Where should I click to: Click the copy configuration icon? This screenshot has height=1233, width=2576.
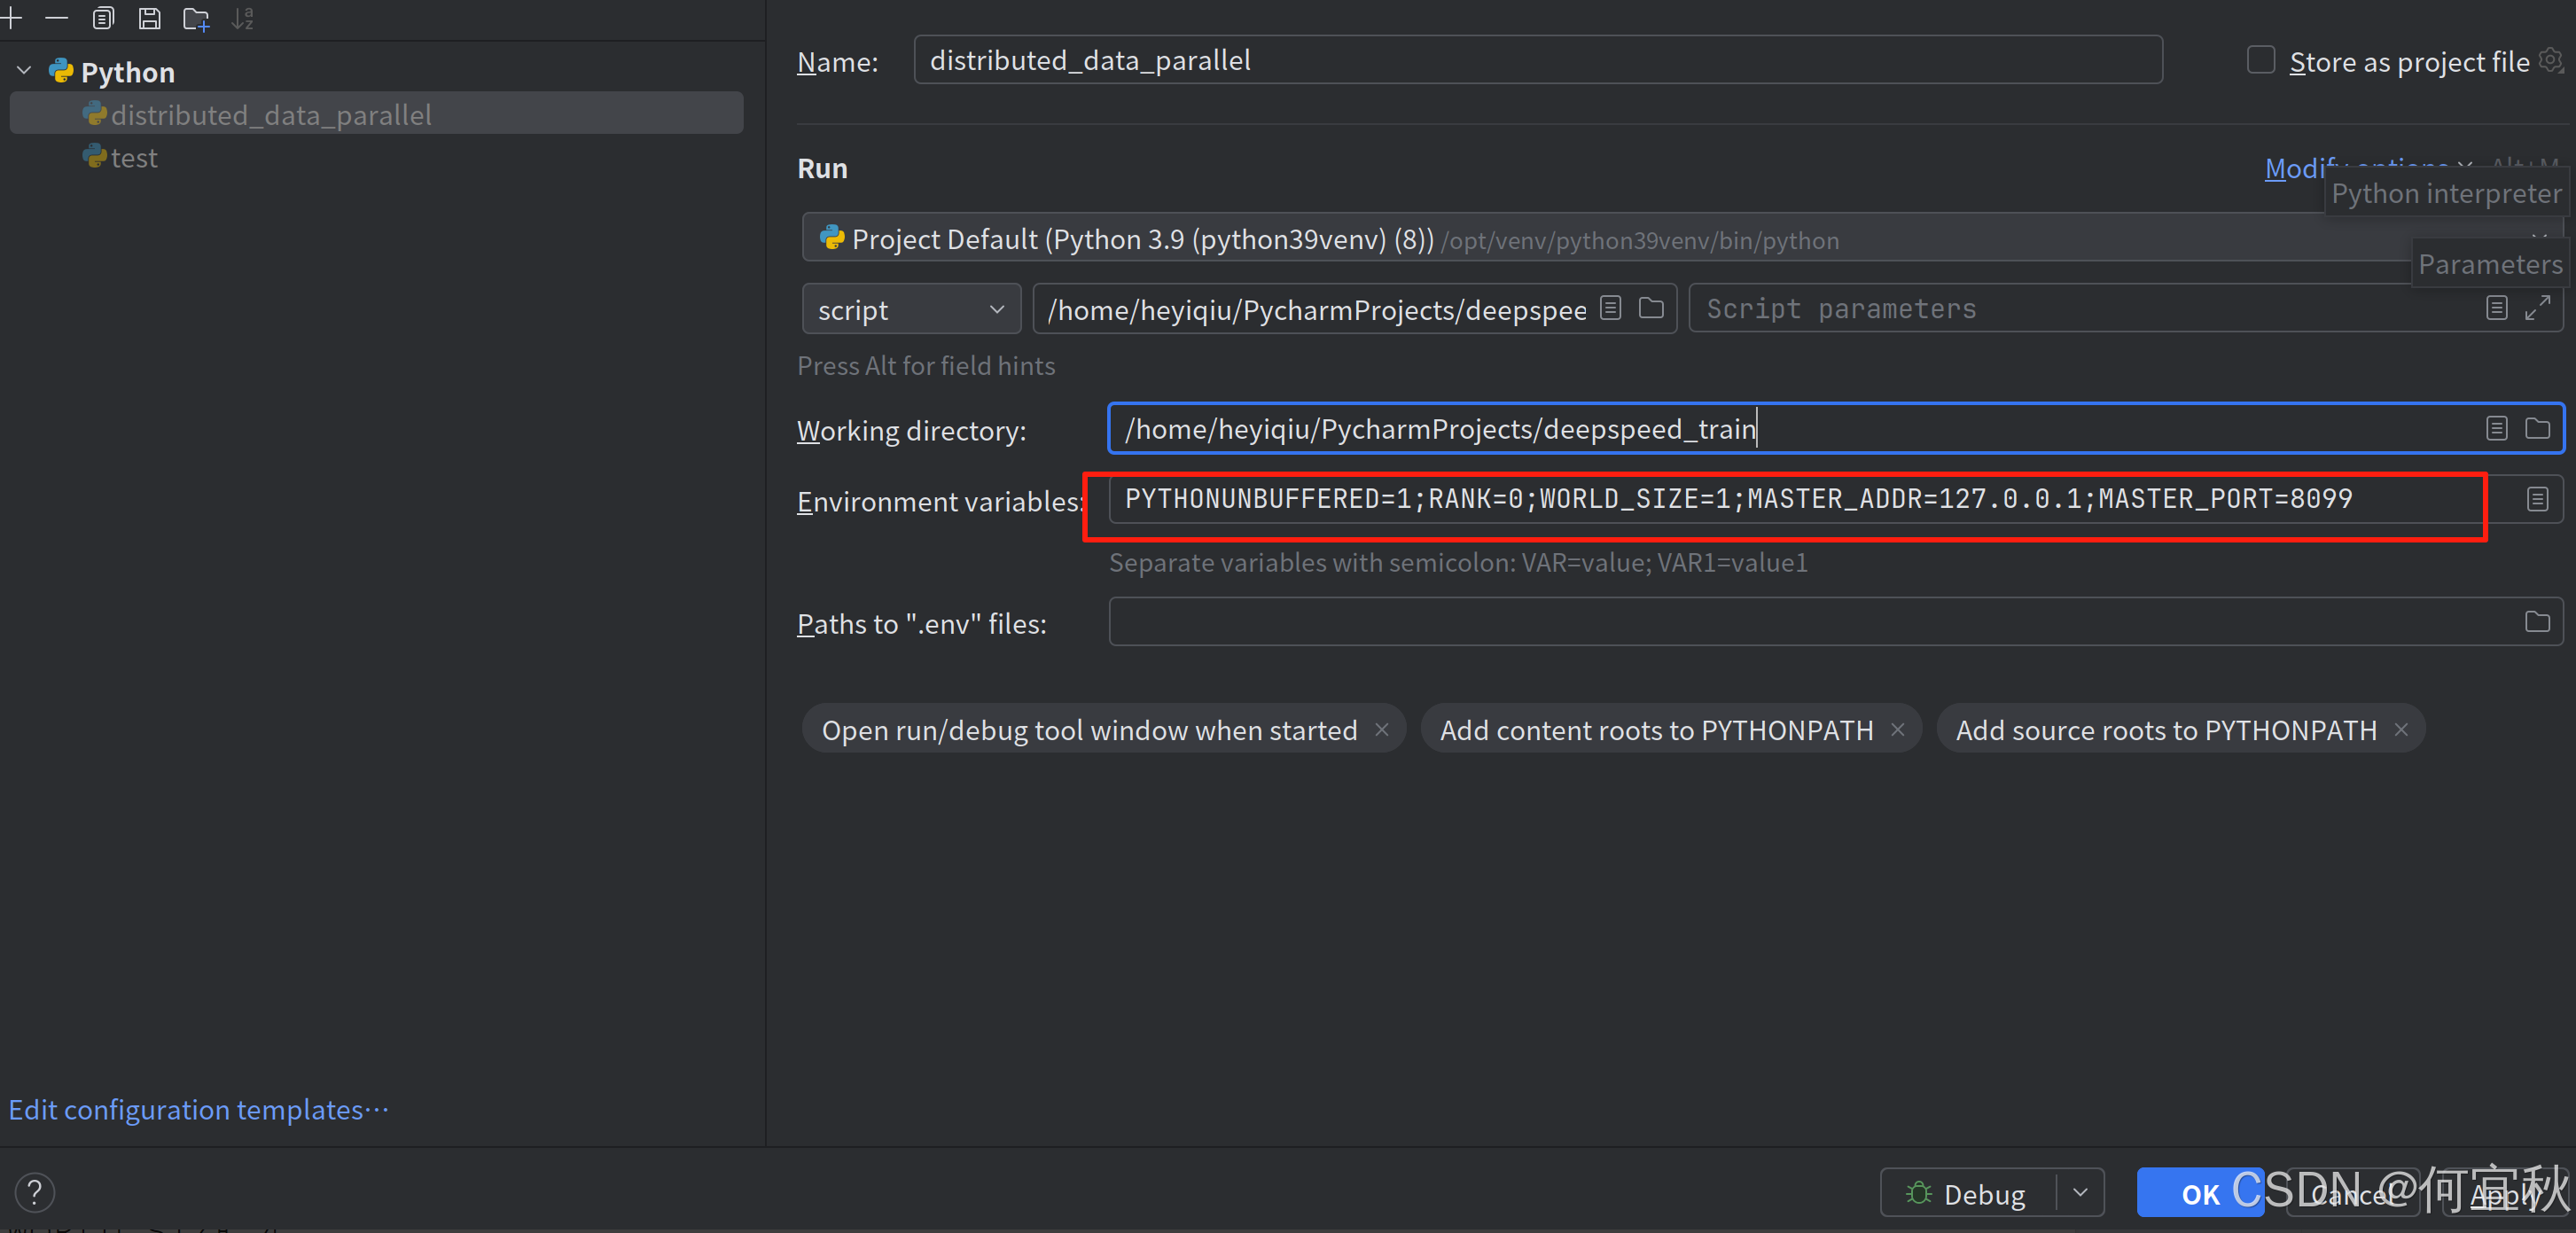click(x=103, y=18)
